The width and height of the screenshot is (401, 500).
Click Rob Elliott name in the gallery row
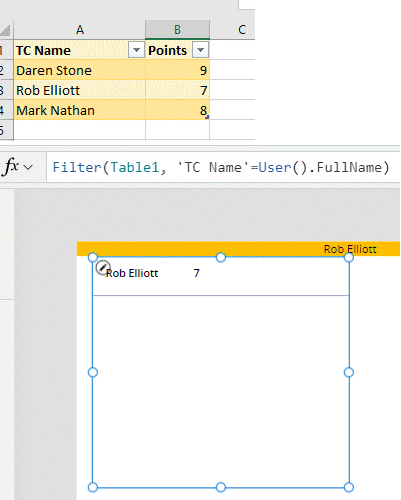coord(132,273)
